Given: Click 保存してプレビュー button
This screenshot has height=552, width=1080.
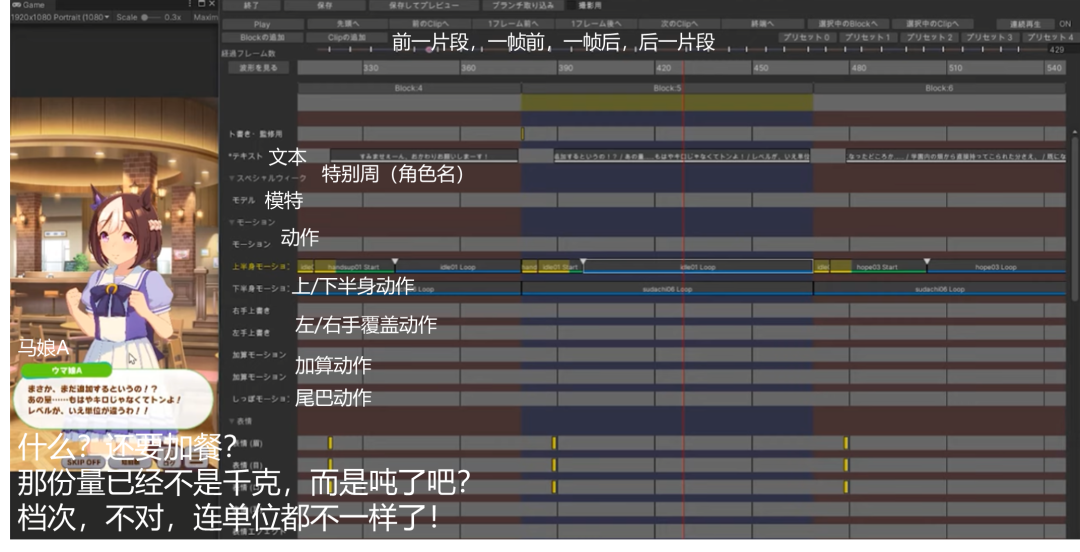Looking at the screenshot, I should coord(424,6).
